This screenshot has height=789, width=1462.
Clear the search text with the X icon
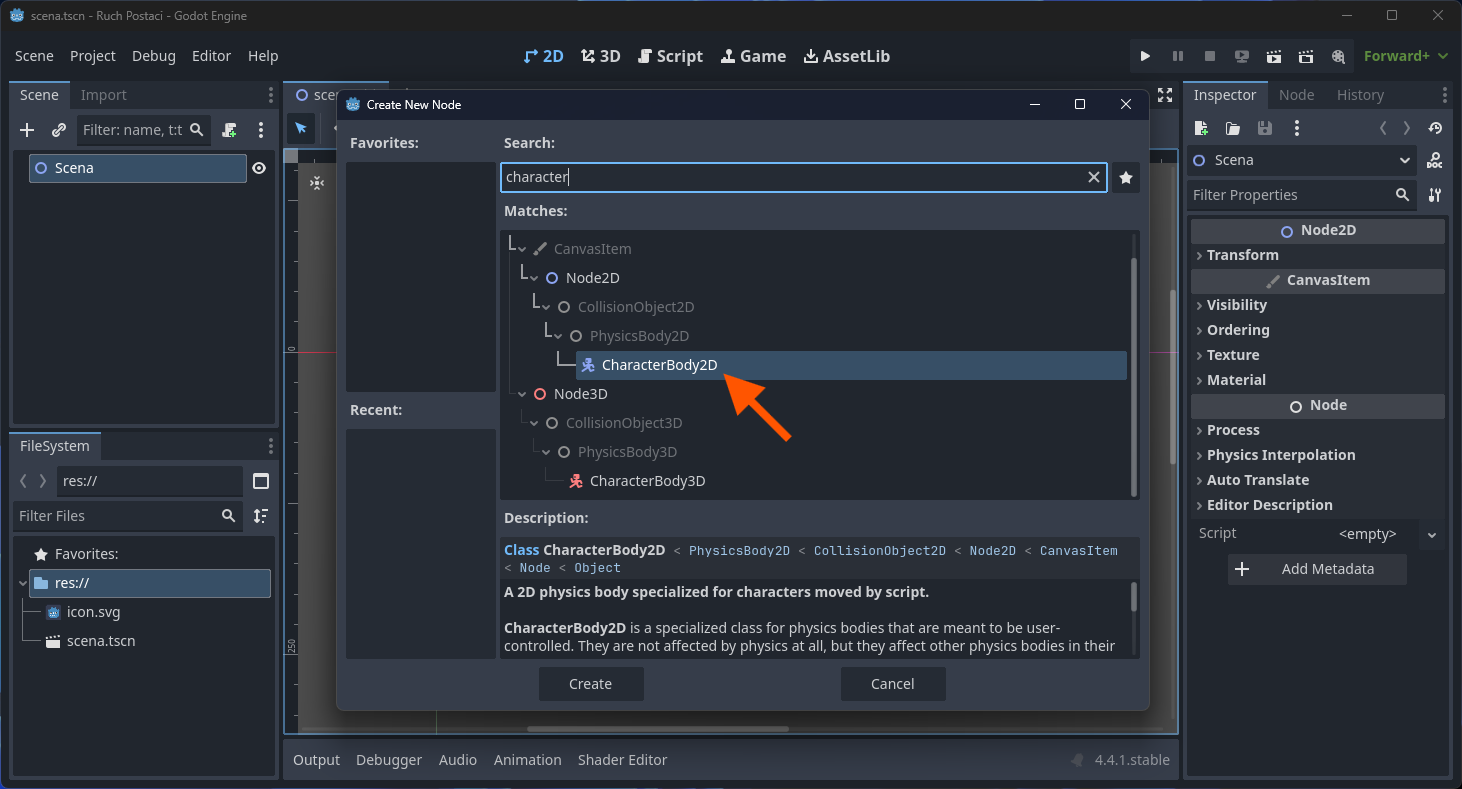[1094, 177]
